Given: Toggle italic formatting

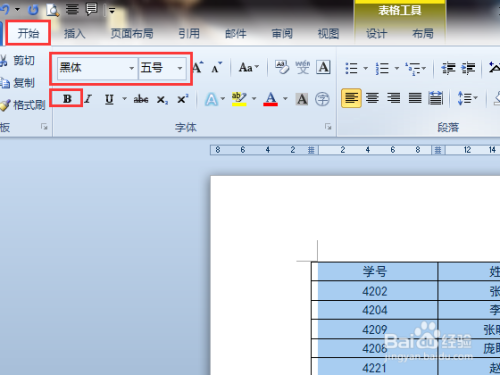Looking at the screenshot, I should pos(88,99).
